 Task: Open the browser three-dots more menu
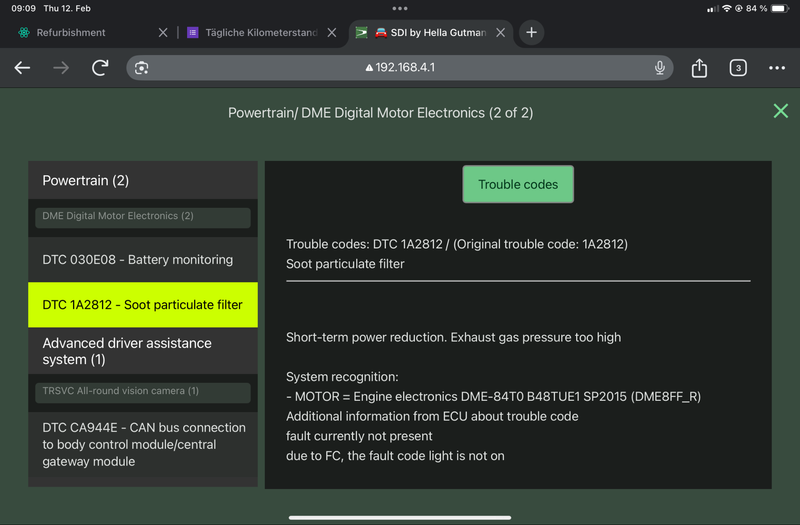click(x=777, y=68)
